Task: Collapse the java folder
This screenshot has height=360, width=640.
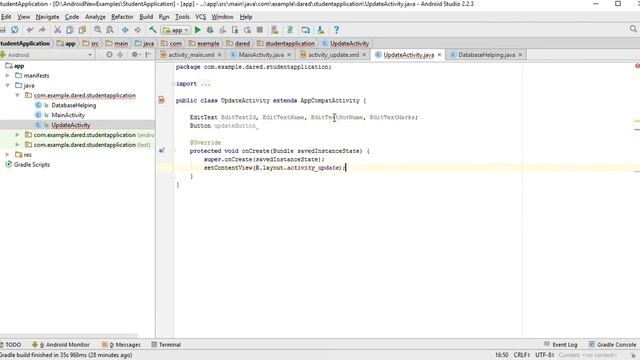Action: pyautogui.click(x=7, y=85)
